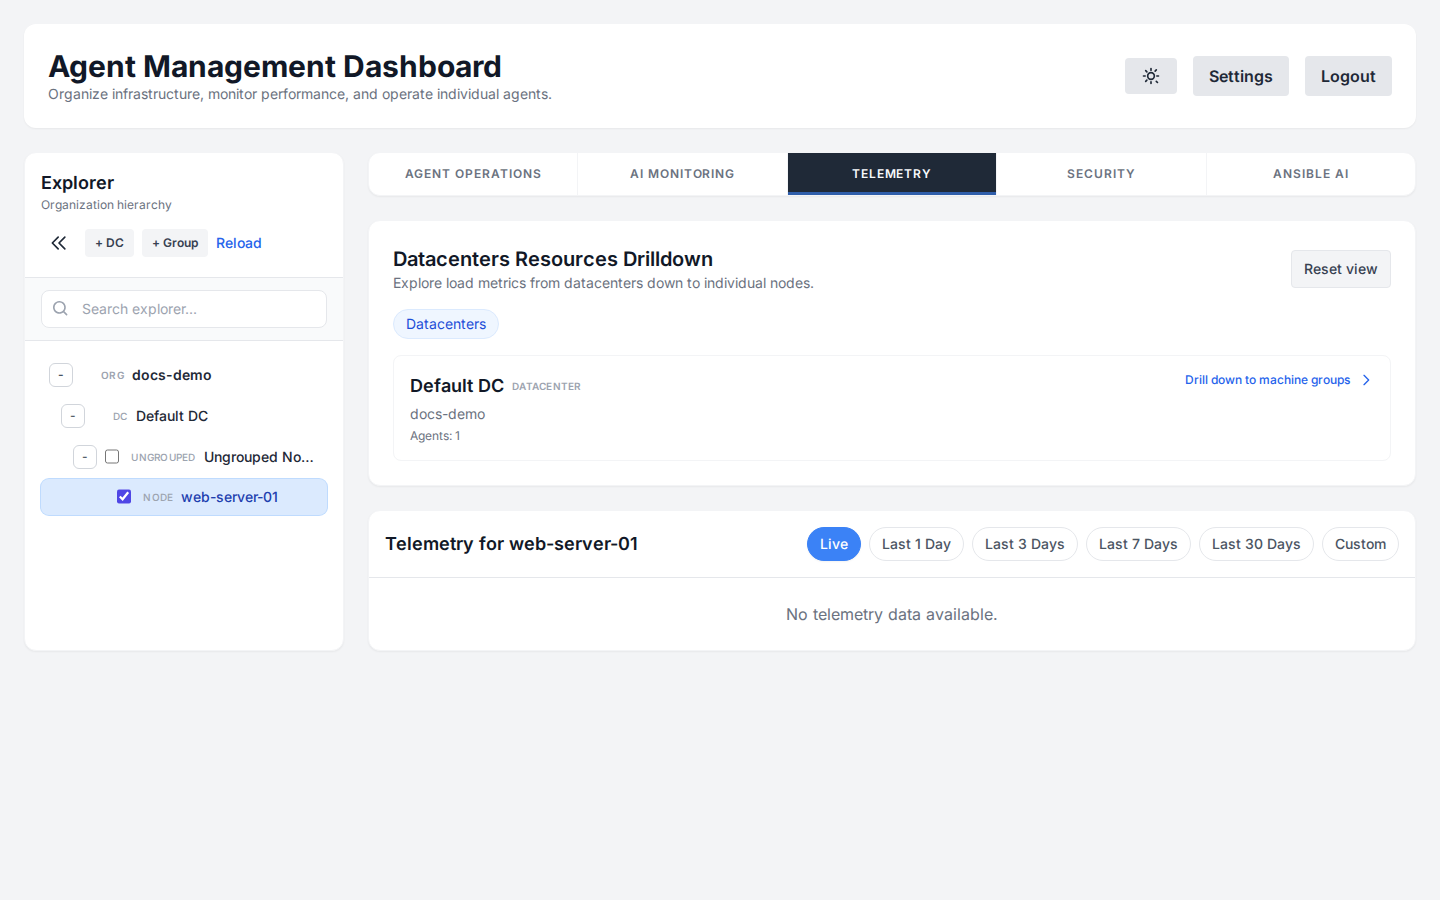Image resolution: width=1440 pixels, height=900 pixels.
Task: Click the magnifier icon in the search box
Action: tap(60, 308)
